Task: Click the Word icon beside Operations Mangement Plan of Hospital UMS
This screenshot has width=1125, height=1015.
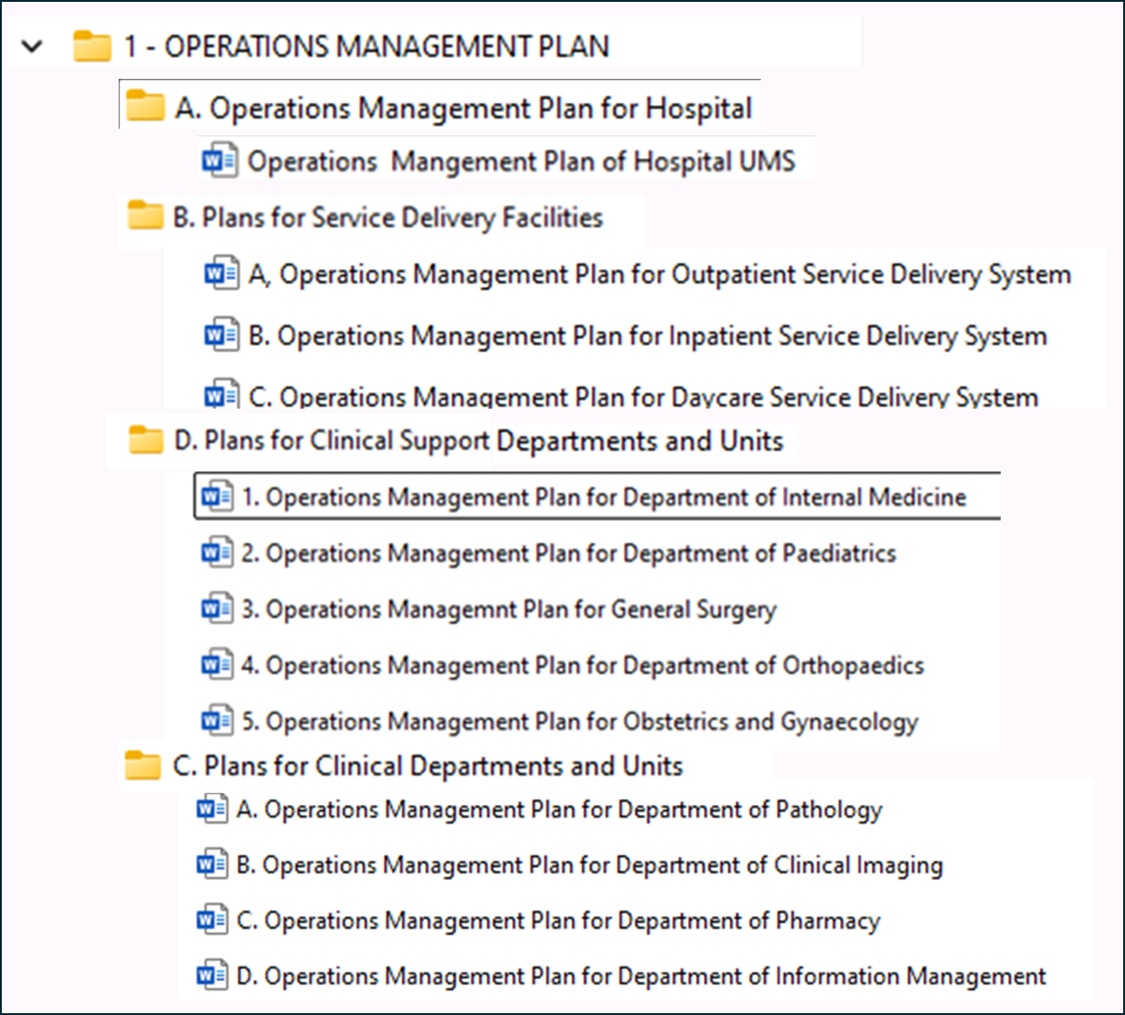Action: [x=222, y=161]
